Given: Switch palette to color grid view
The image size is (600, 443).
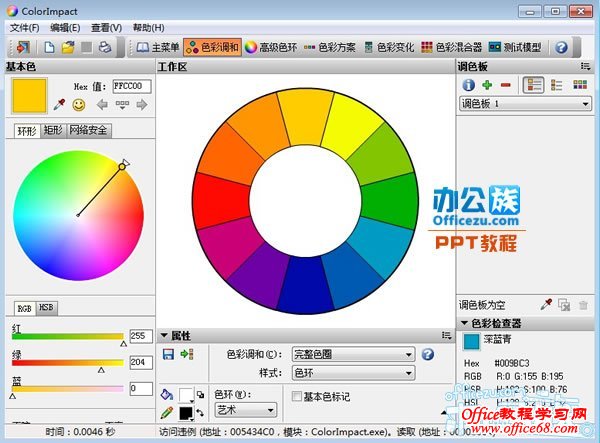Looking at the screenshot, I should (x=580, y=85).
